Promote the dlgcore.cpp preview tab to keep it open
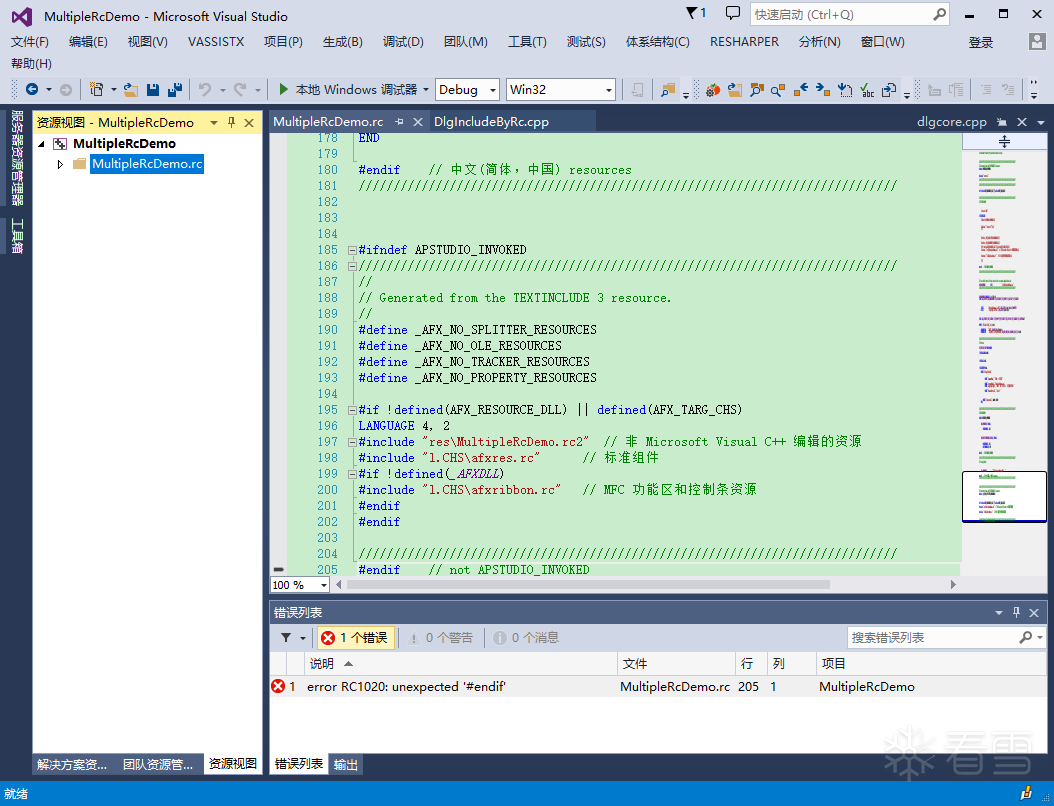The height and width of the screenshot is (806, 1054). pyautogui.click(x=1002, y=122)
